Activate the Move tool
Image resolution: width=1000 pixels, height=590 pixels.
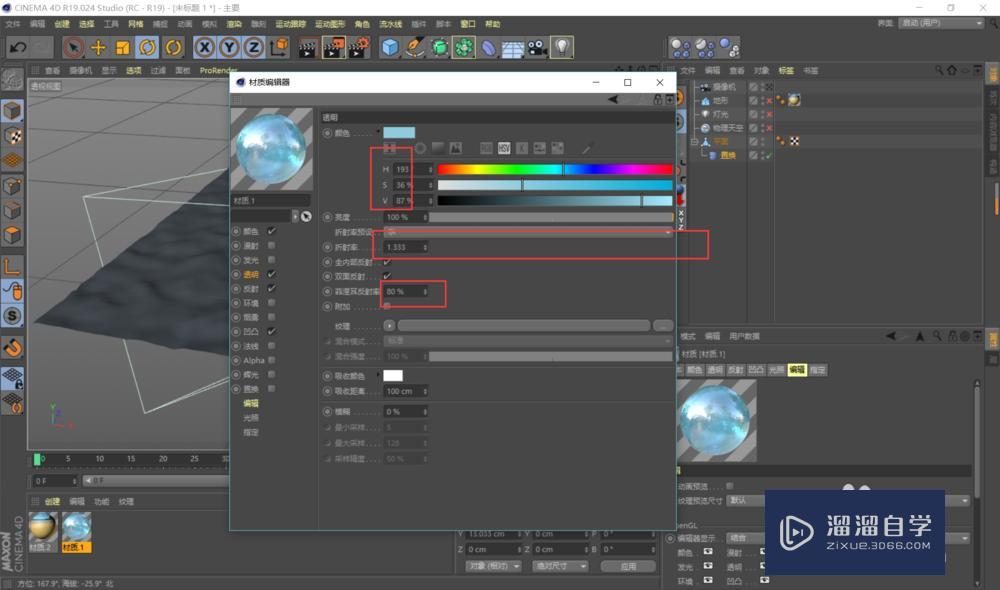98,47
